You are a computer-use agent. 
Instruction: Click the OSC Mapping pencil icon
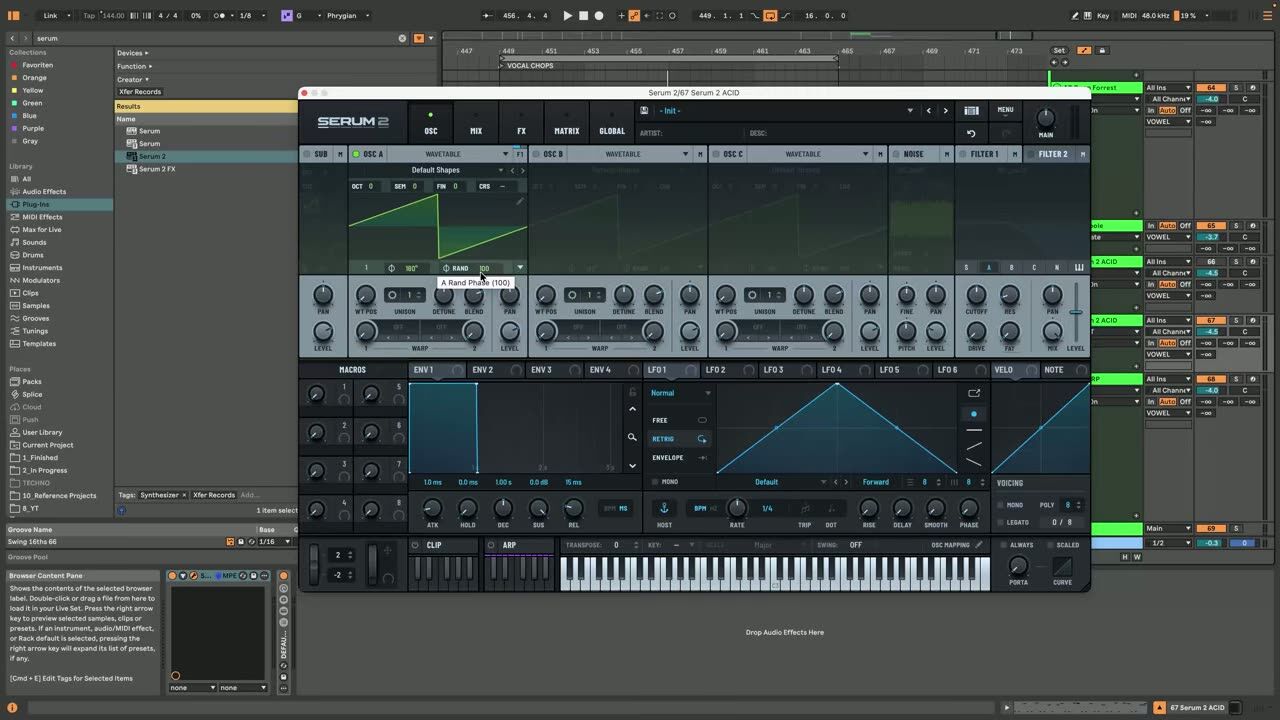[x=979, y=545]
